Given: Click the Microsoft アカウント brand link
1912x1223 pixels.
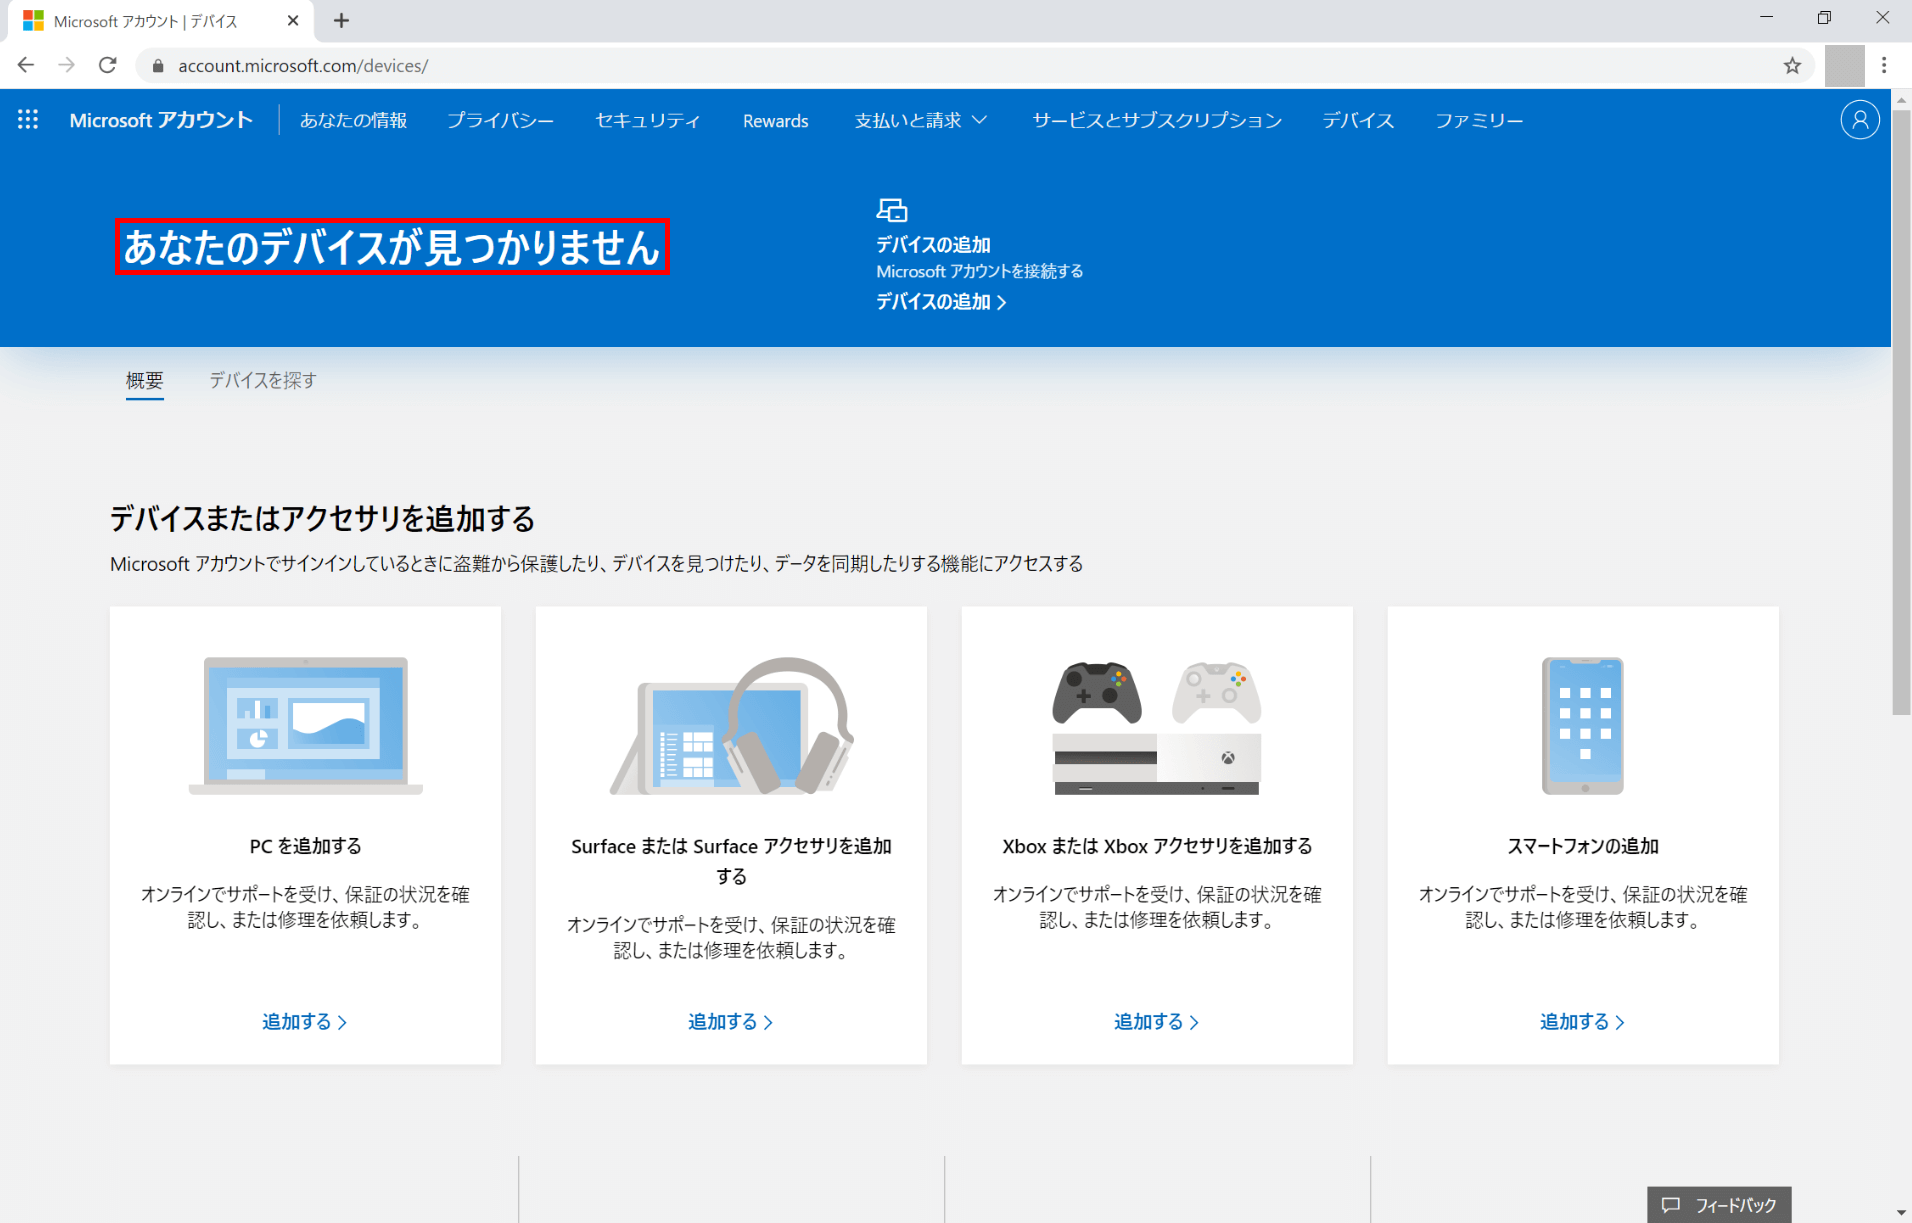Looking at the screenshot, I should tap(161, 120).
